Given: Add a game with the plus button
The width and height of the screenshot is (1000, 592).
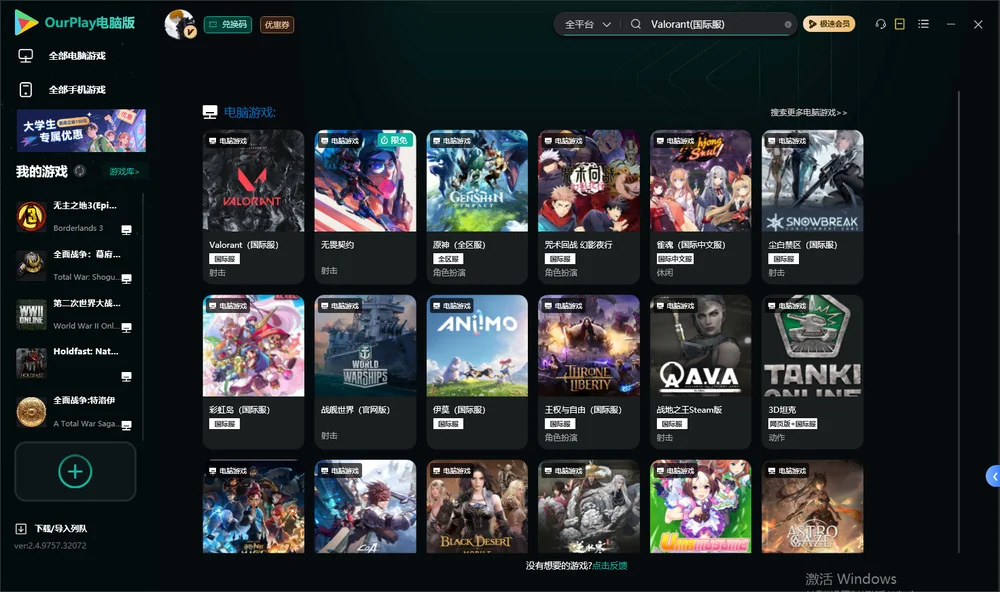Looking at the screenshot, I should point(75,471).
